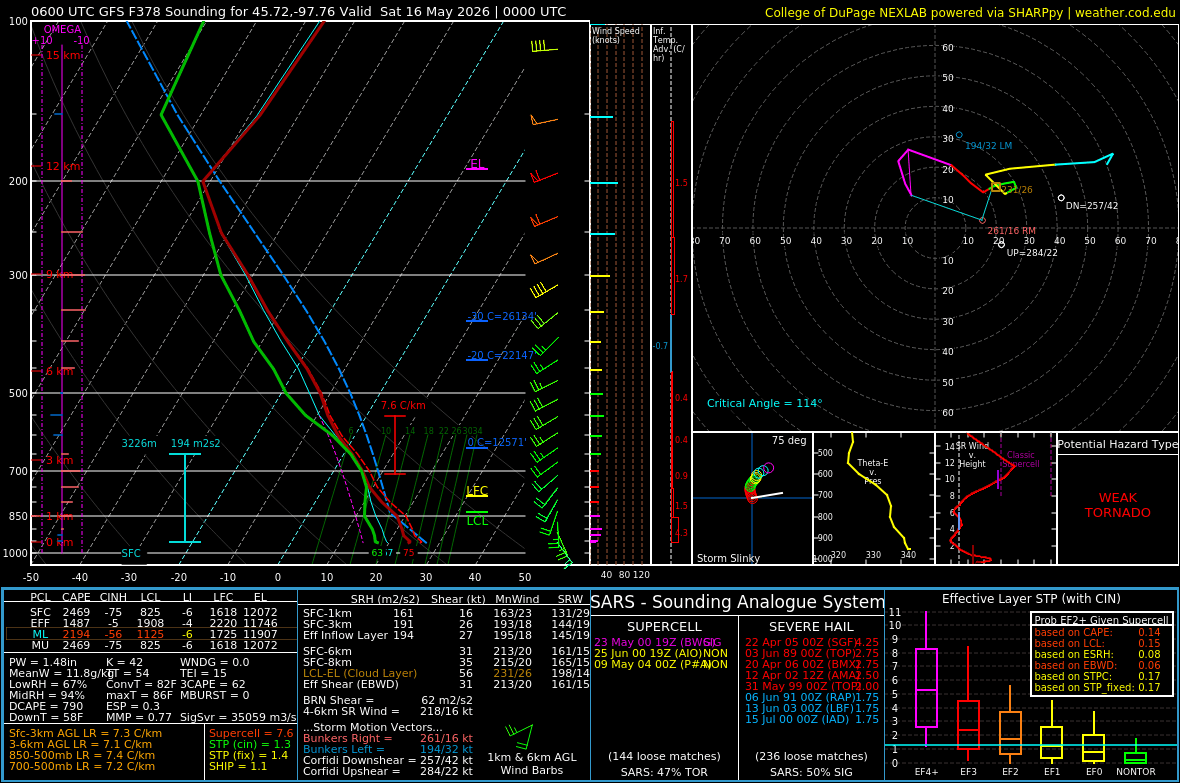The image size is (1180, 783).
Task: Click the 'Inf. Temp. Adv.' panel header
Action: pos(668,44)
